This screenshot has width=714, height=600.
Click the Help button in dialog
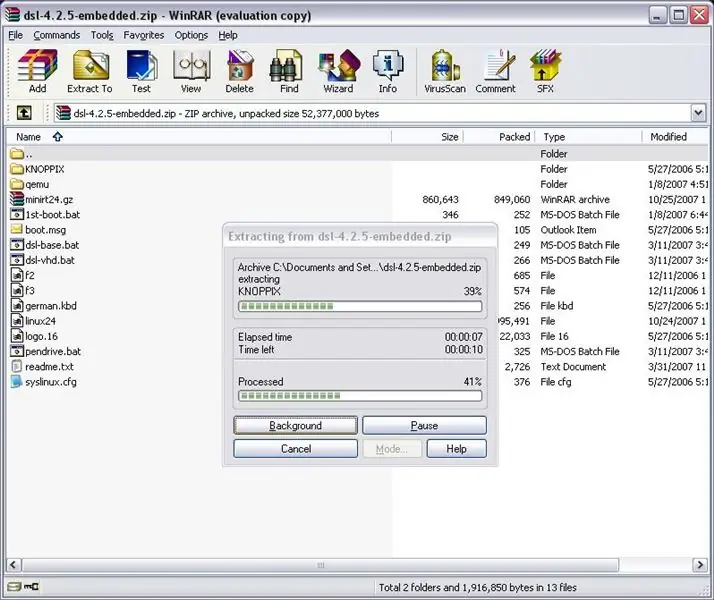456,448
